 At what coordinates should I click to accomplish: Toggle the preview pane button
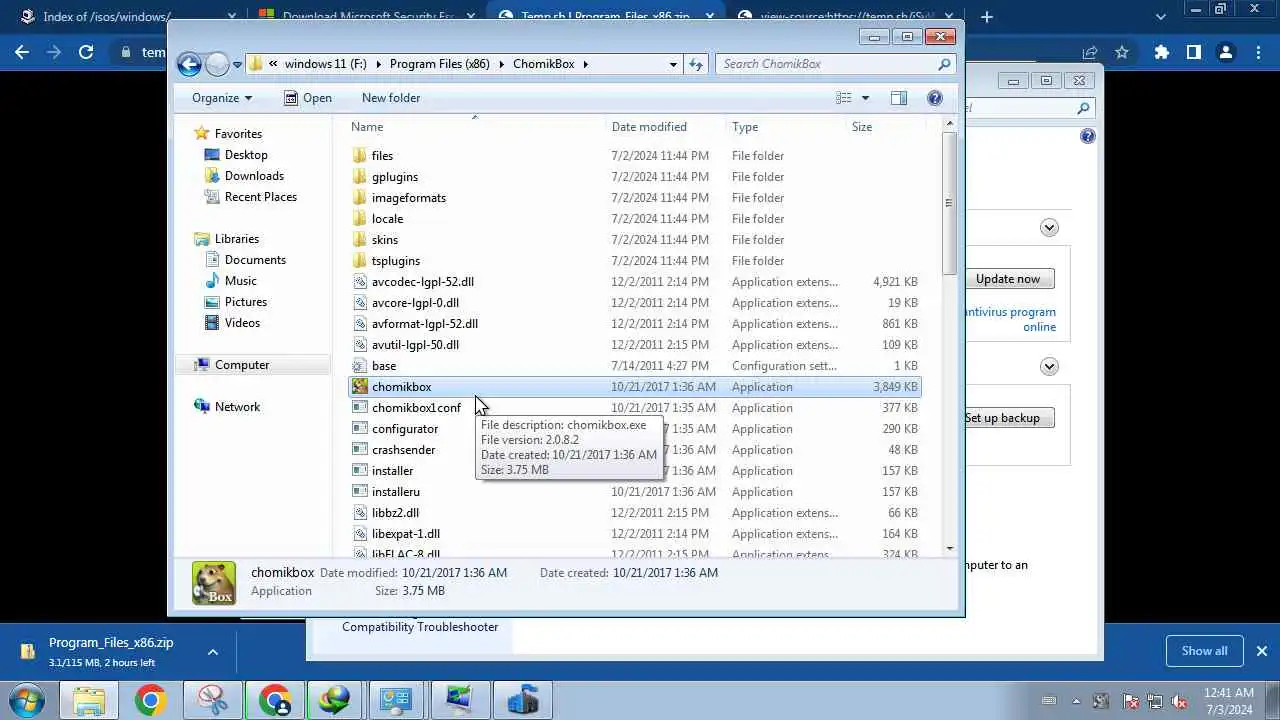click(898, 98)
